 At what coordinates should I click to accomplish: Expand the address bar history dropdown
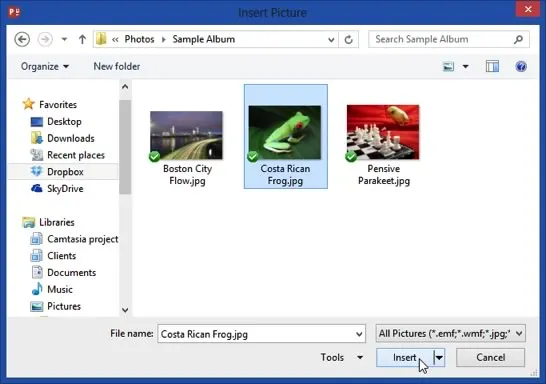click(331, 40)
